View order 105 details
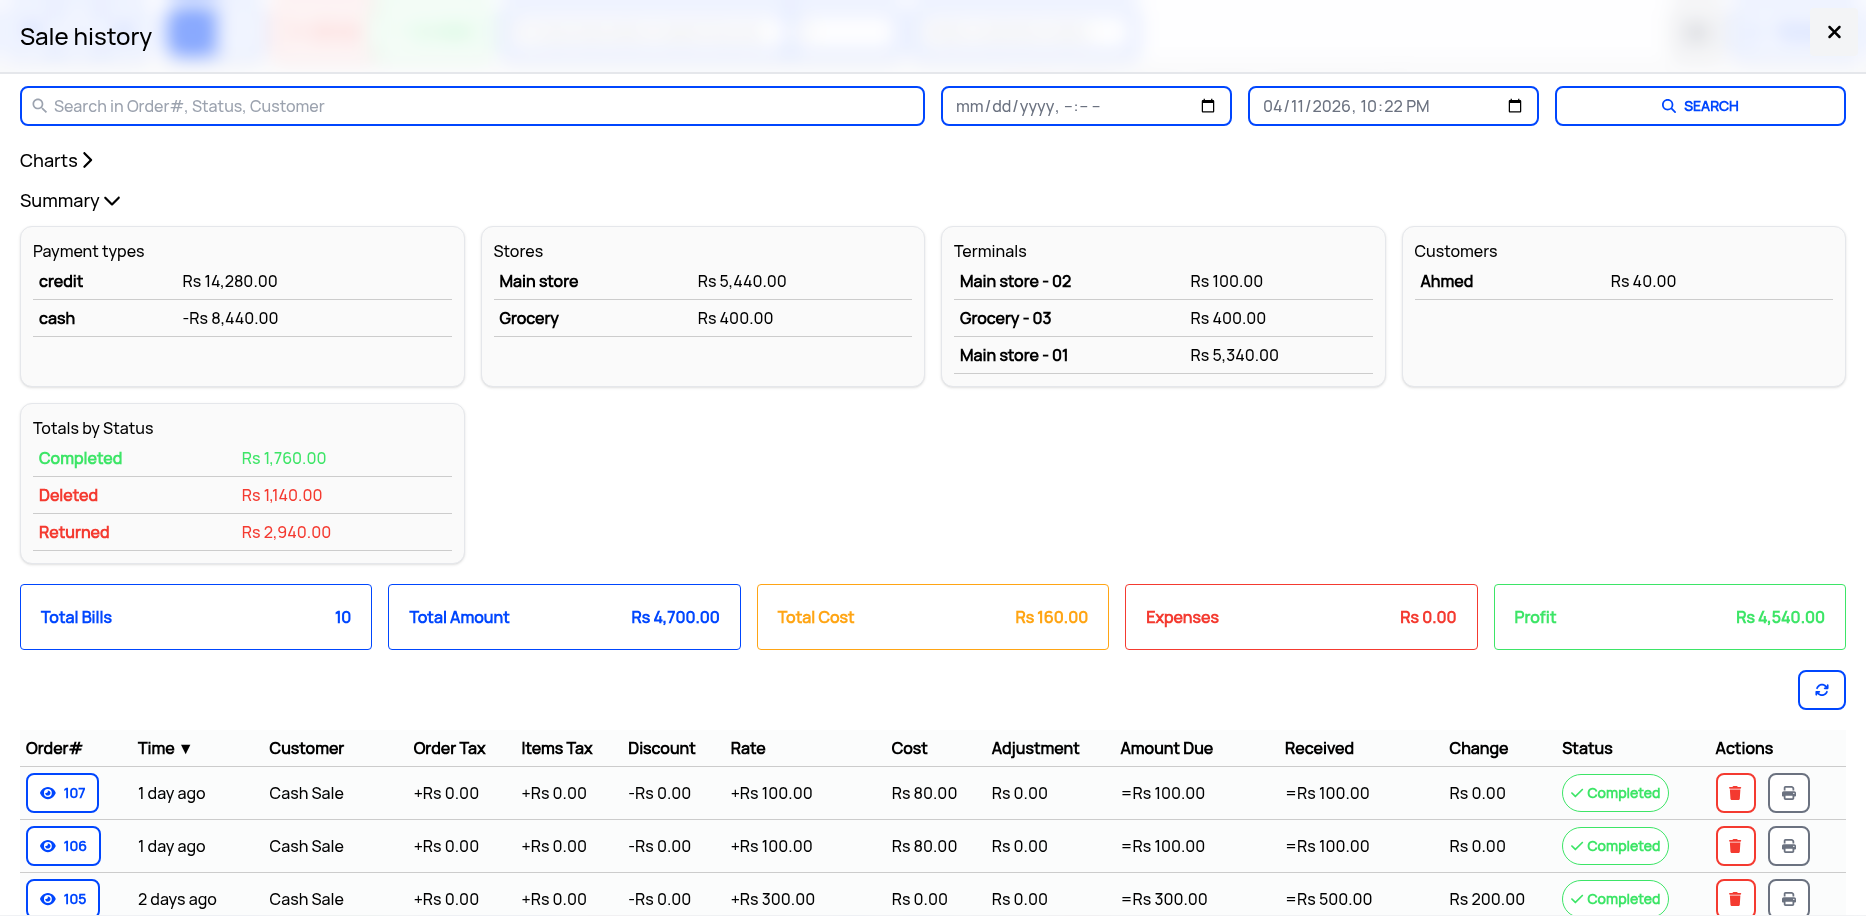Viewport: 1866px width, 916px height. [x=62, y=898]
